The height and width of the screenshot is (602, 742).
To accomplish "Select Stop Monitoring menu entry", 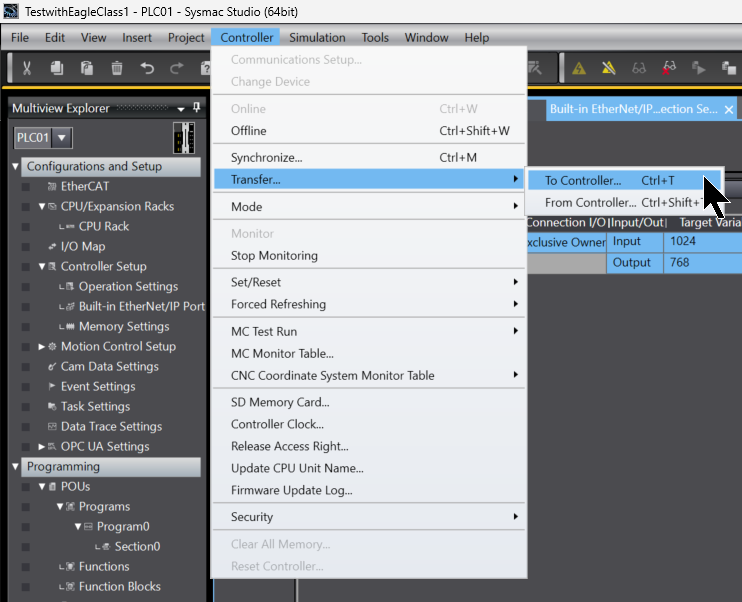I will (x=369, y=256).
